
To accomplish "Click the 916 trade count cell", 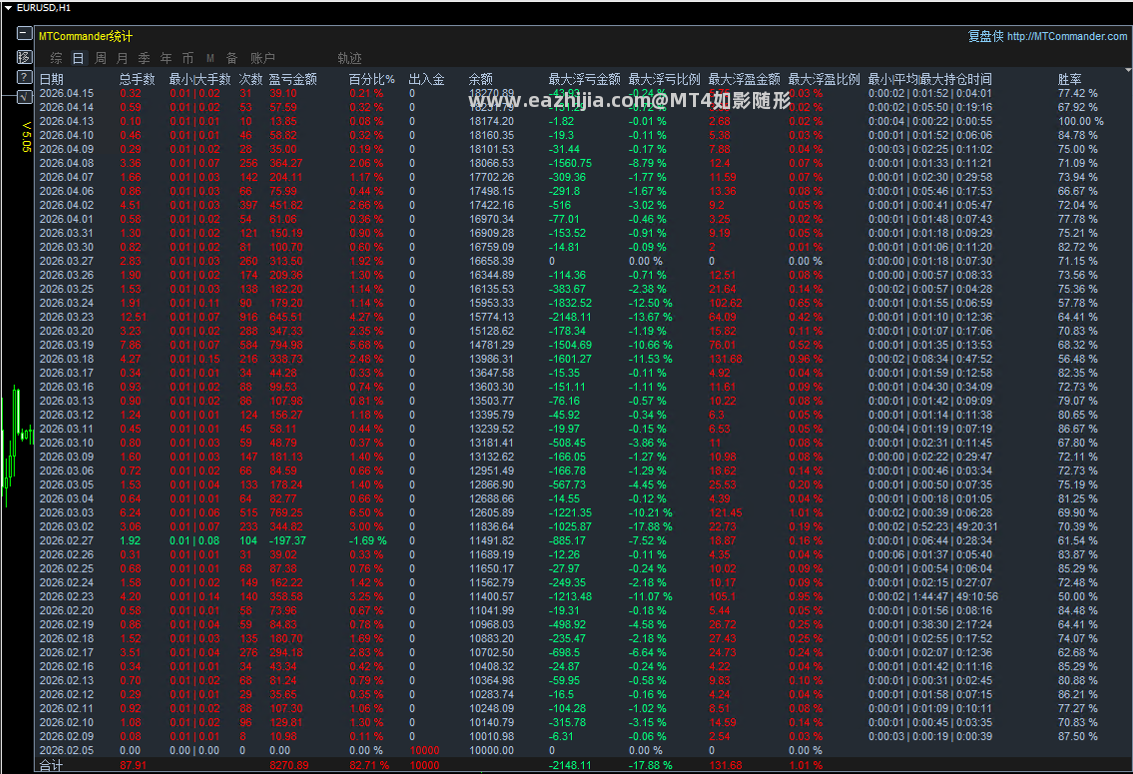I will [x=249, y=317].
